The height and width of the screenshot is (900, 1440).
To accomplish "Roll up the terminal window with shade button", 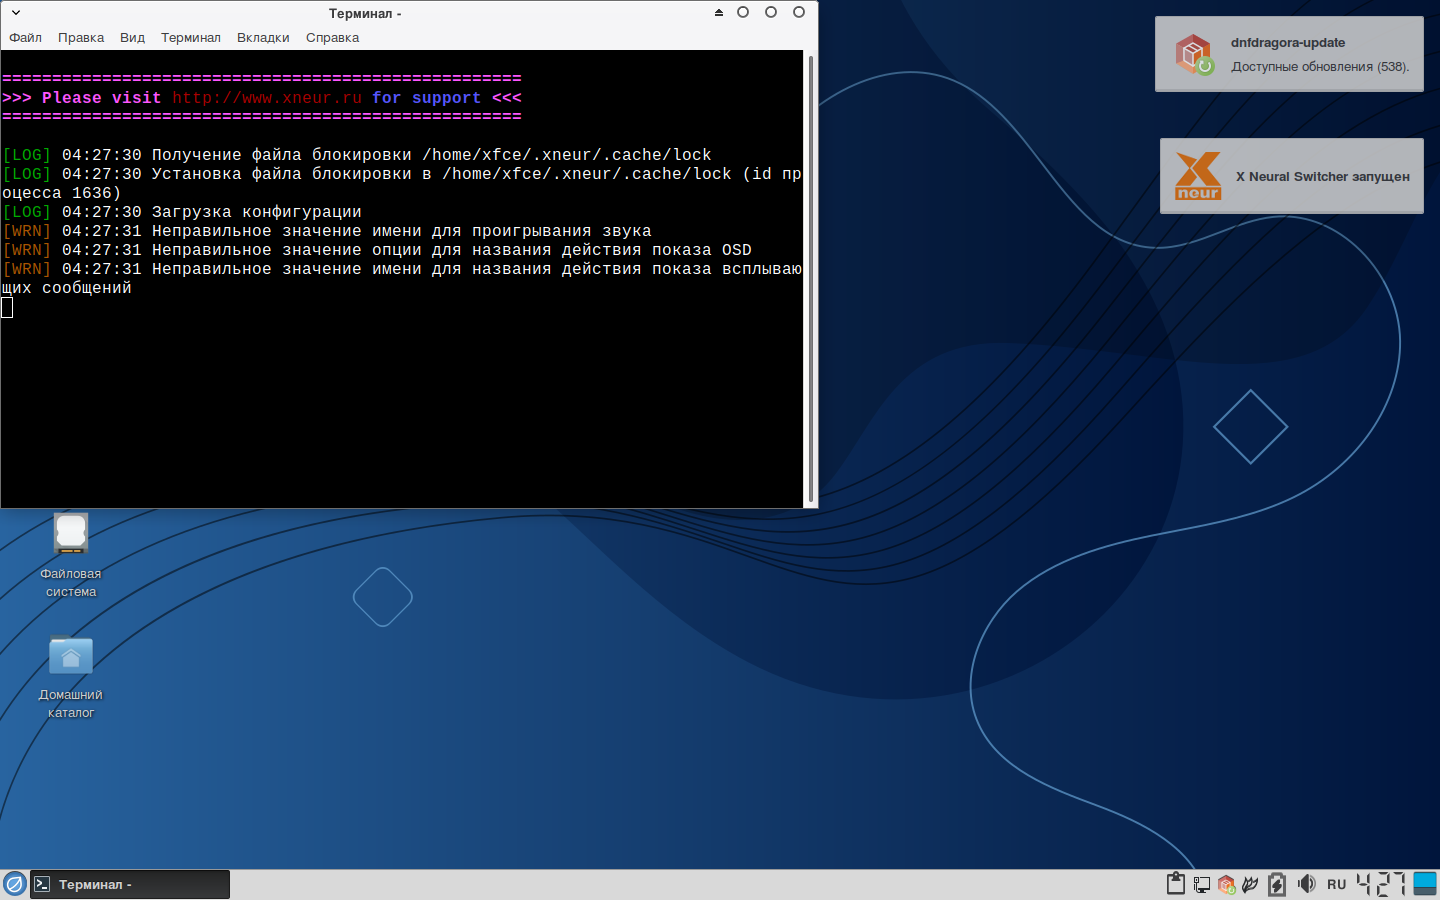I will [x=718, y=13].
